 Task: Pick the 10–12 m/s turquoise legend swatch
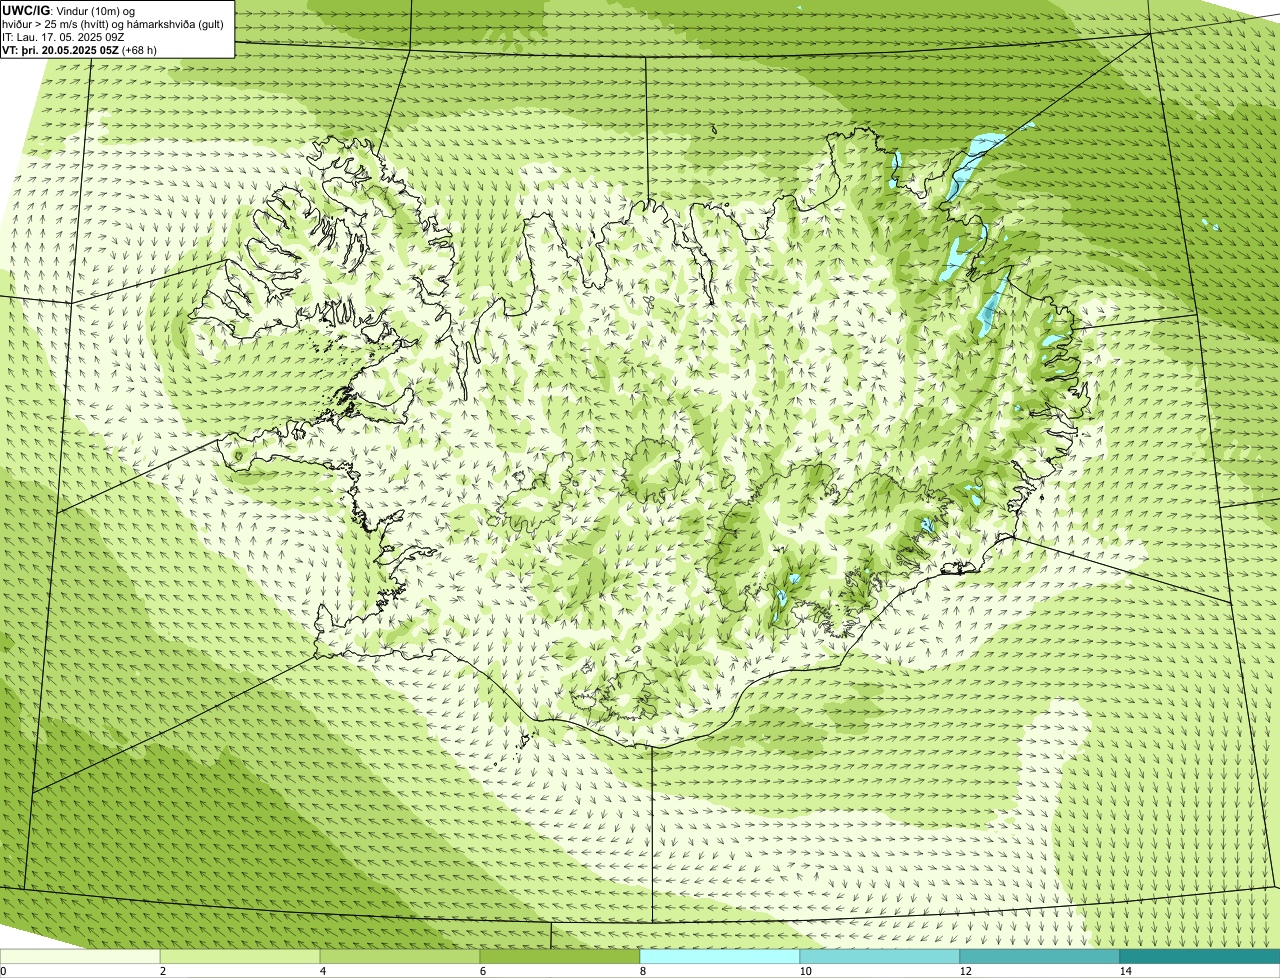click(880, 956)
